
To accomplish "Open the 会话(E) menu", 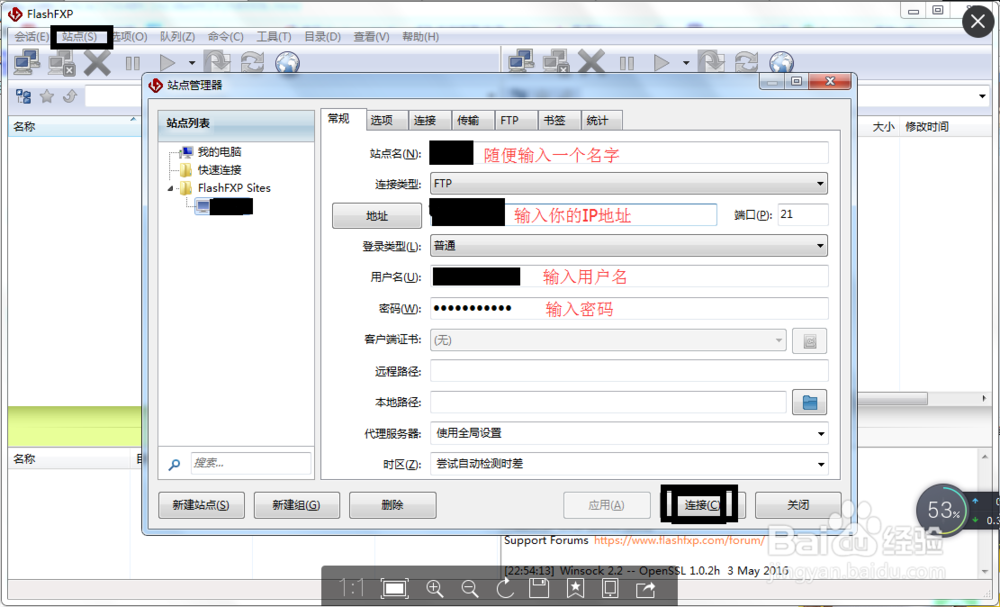I will (x=31, y=37).
